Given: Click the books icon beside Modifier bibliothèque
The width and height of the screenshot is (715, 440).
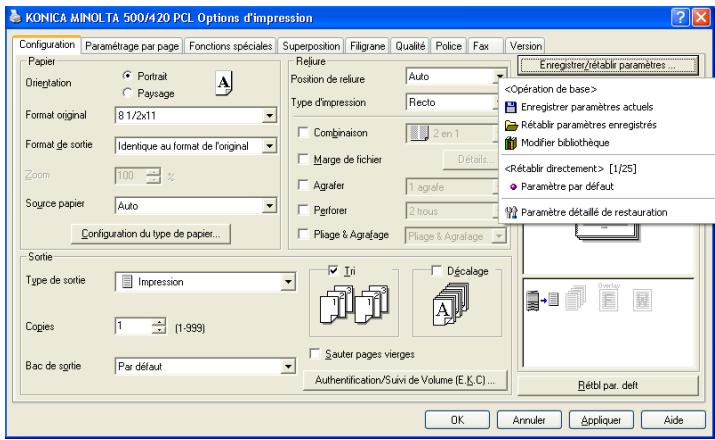Looking at the screenshot, I should 511,143.
